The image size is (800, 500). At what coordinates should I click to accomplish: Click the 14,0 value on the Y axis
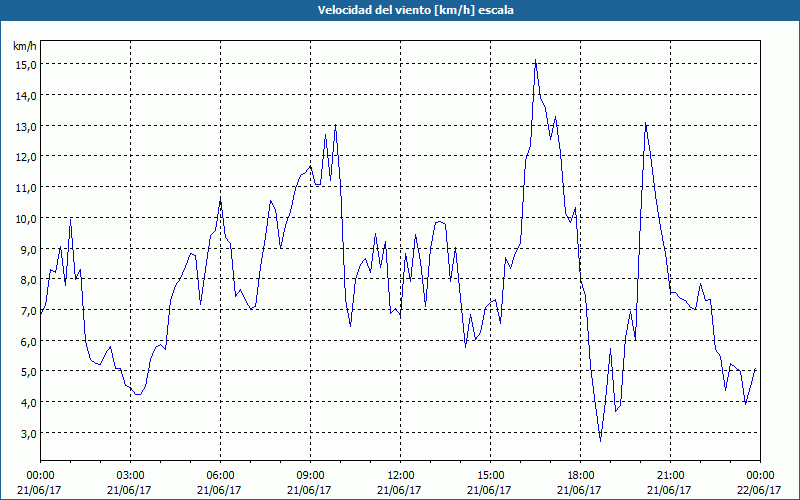pyautogui.click(x=26, y=95)
